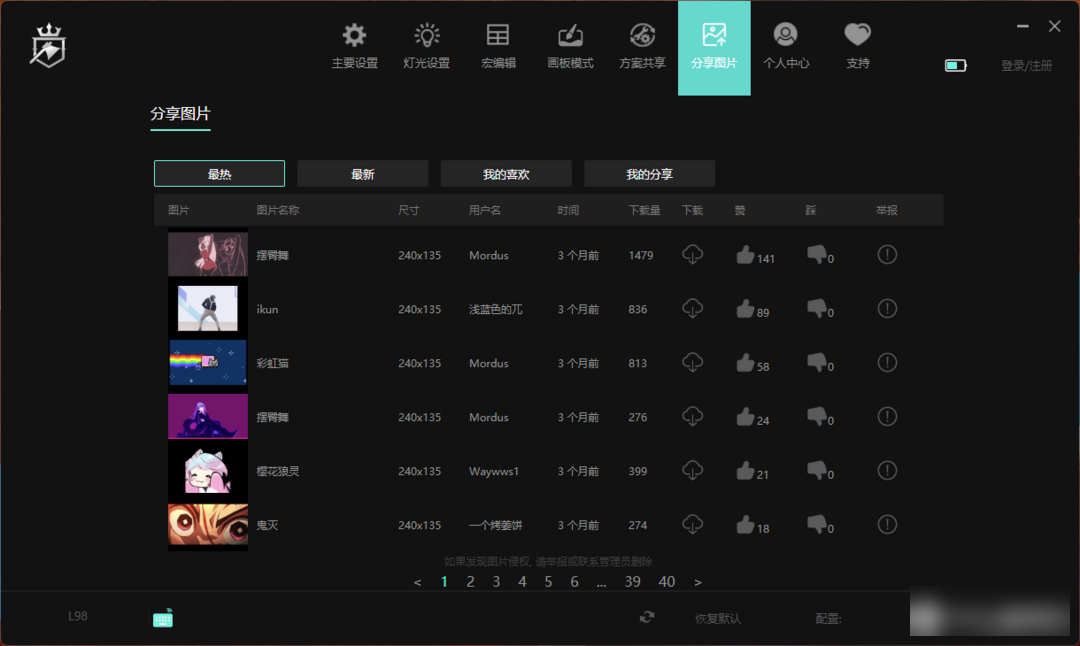Click the keyboard device icon near L98
1080x646 pixels.
[x=163, y=618]
